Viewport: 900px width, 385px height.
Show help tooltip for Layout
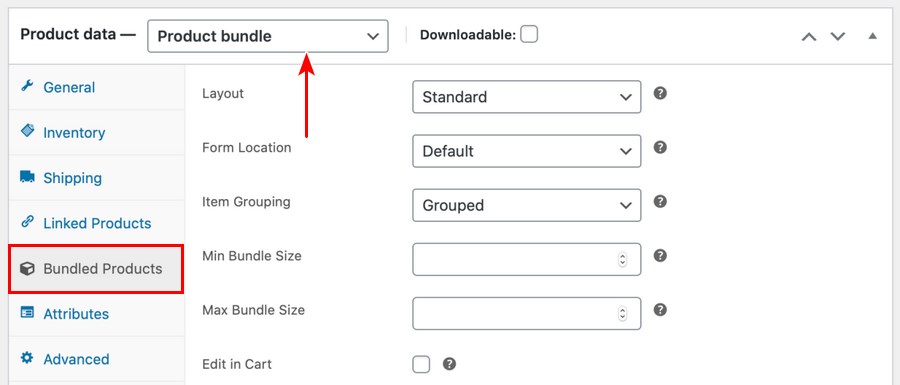click(660, 93)
